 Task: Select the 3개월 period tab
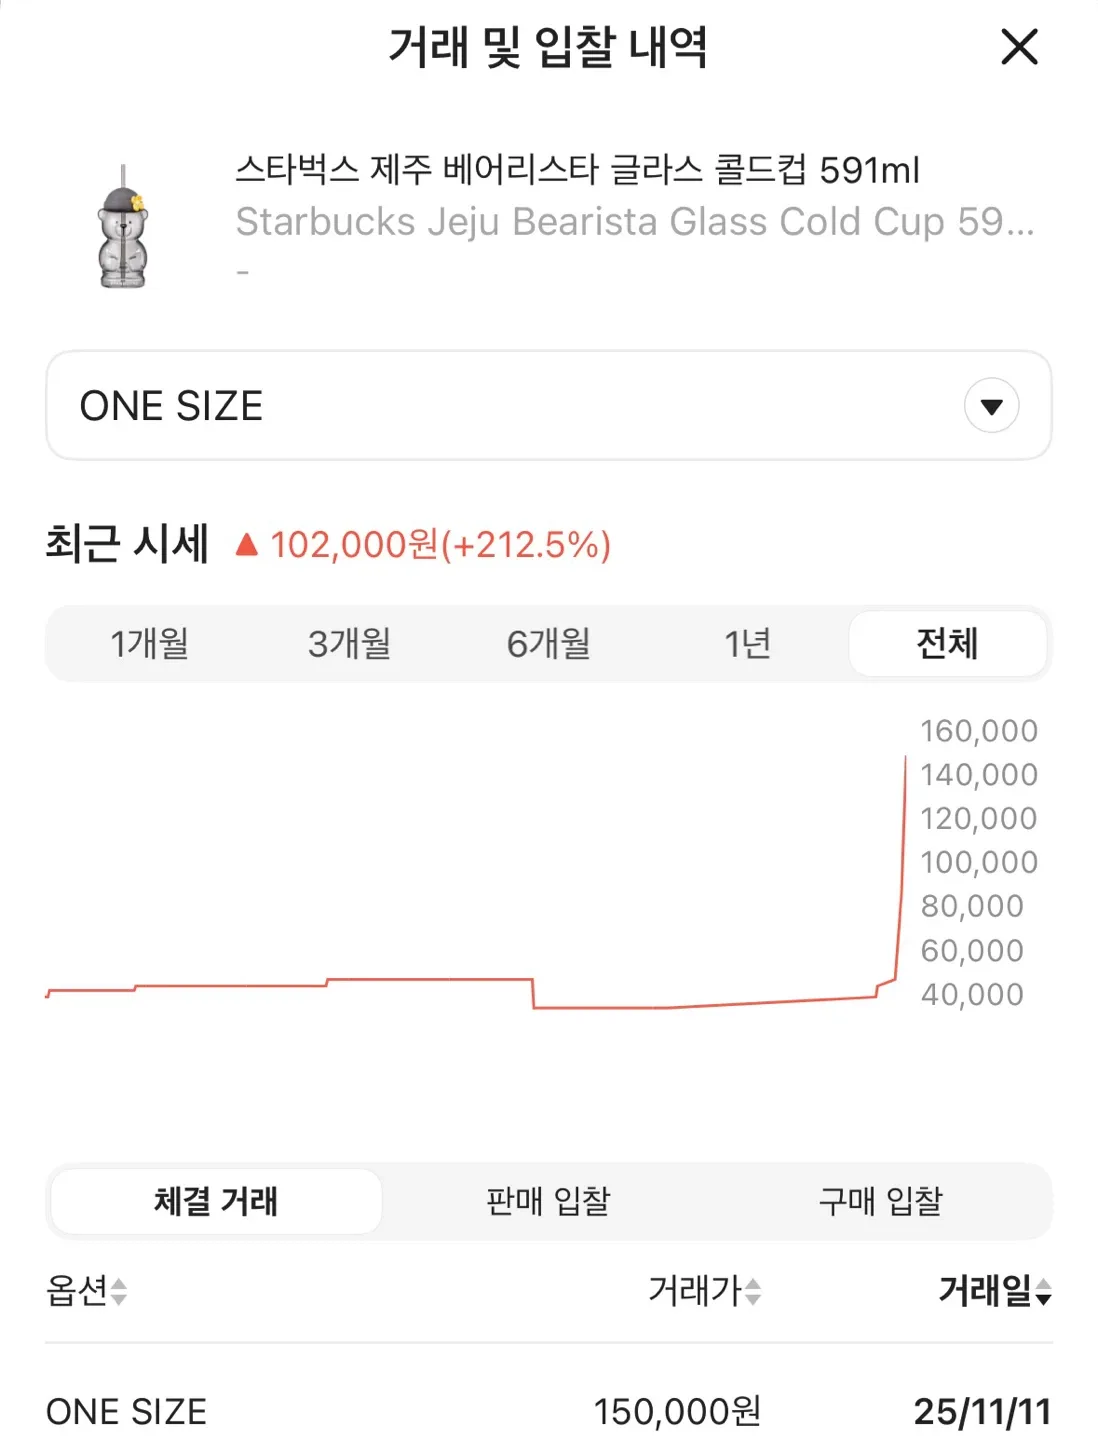[349, 644]
